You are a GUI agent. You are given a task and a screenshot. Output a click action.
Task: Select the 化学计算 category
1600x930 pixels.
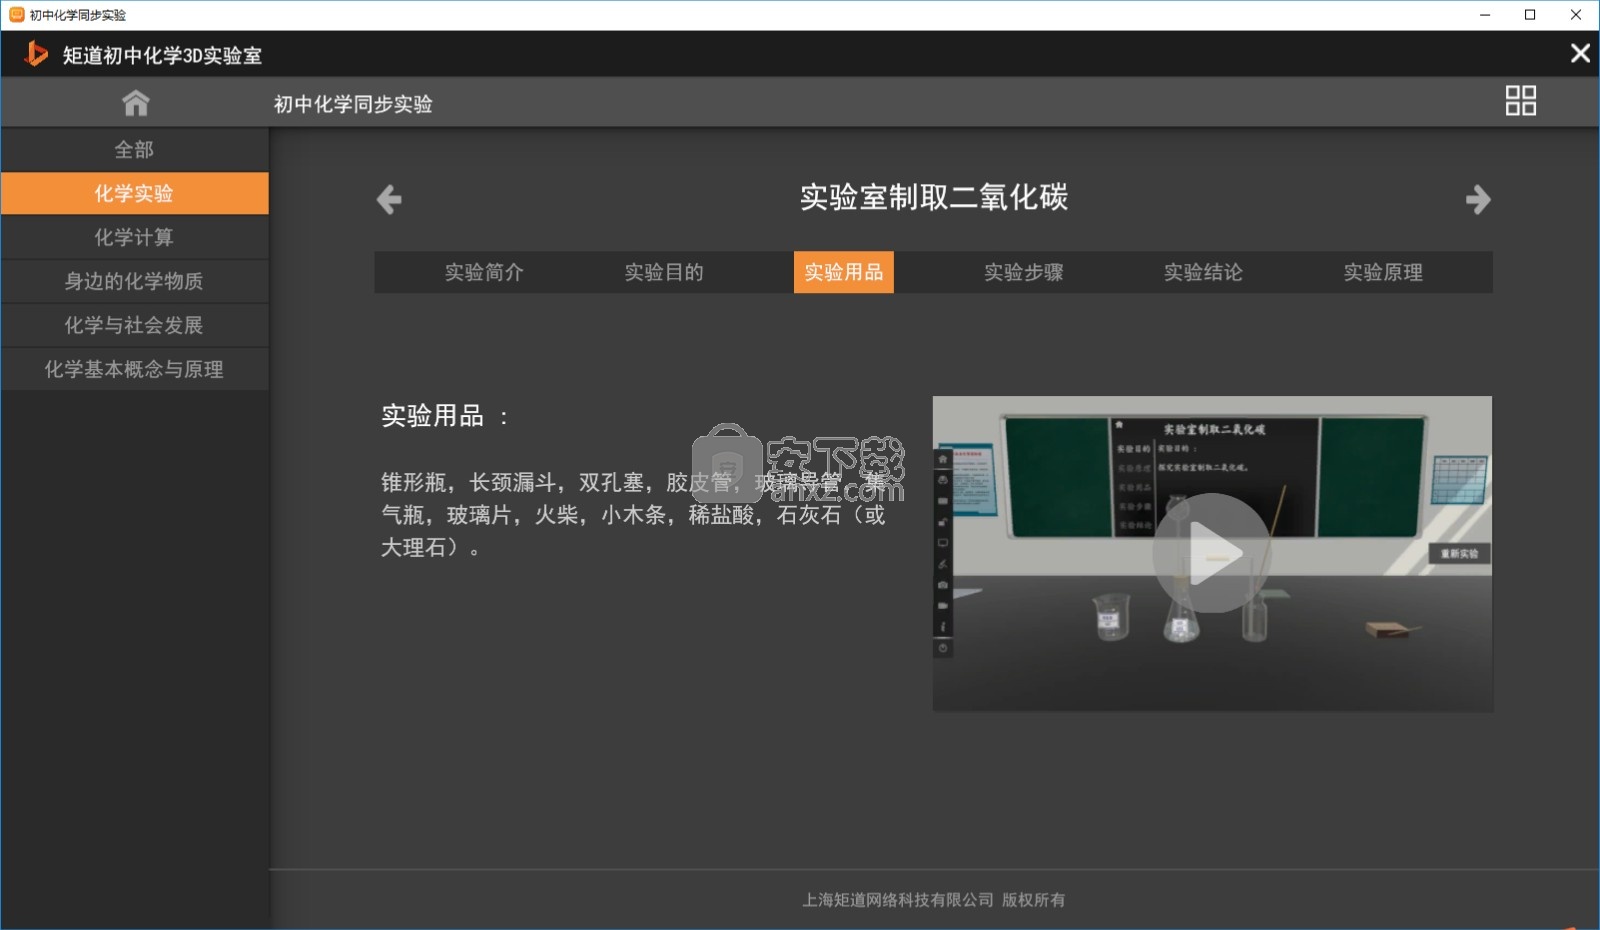click(134, 238)
